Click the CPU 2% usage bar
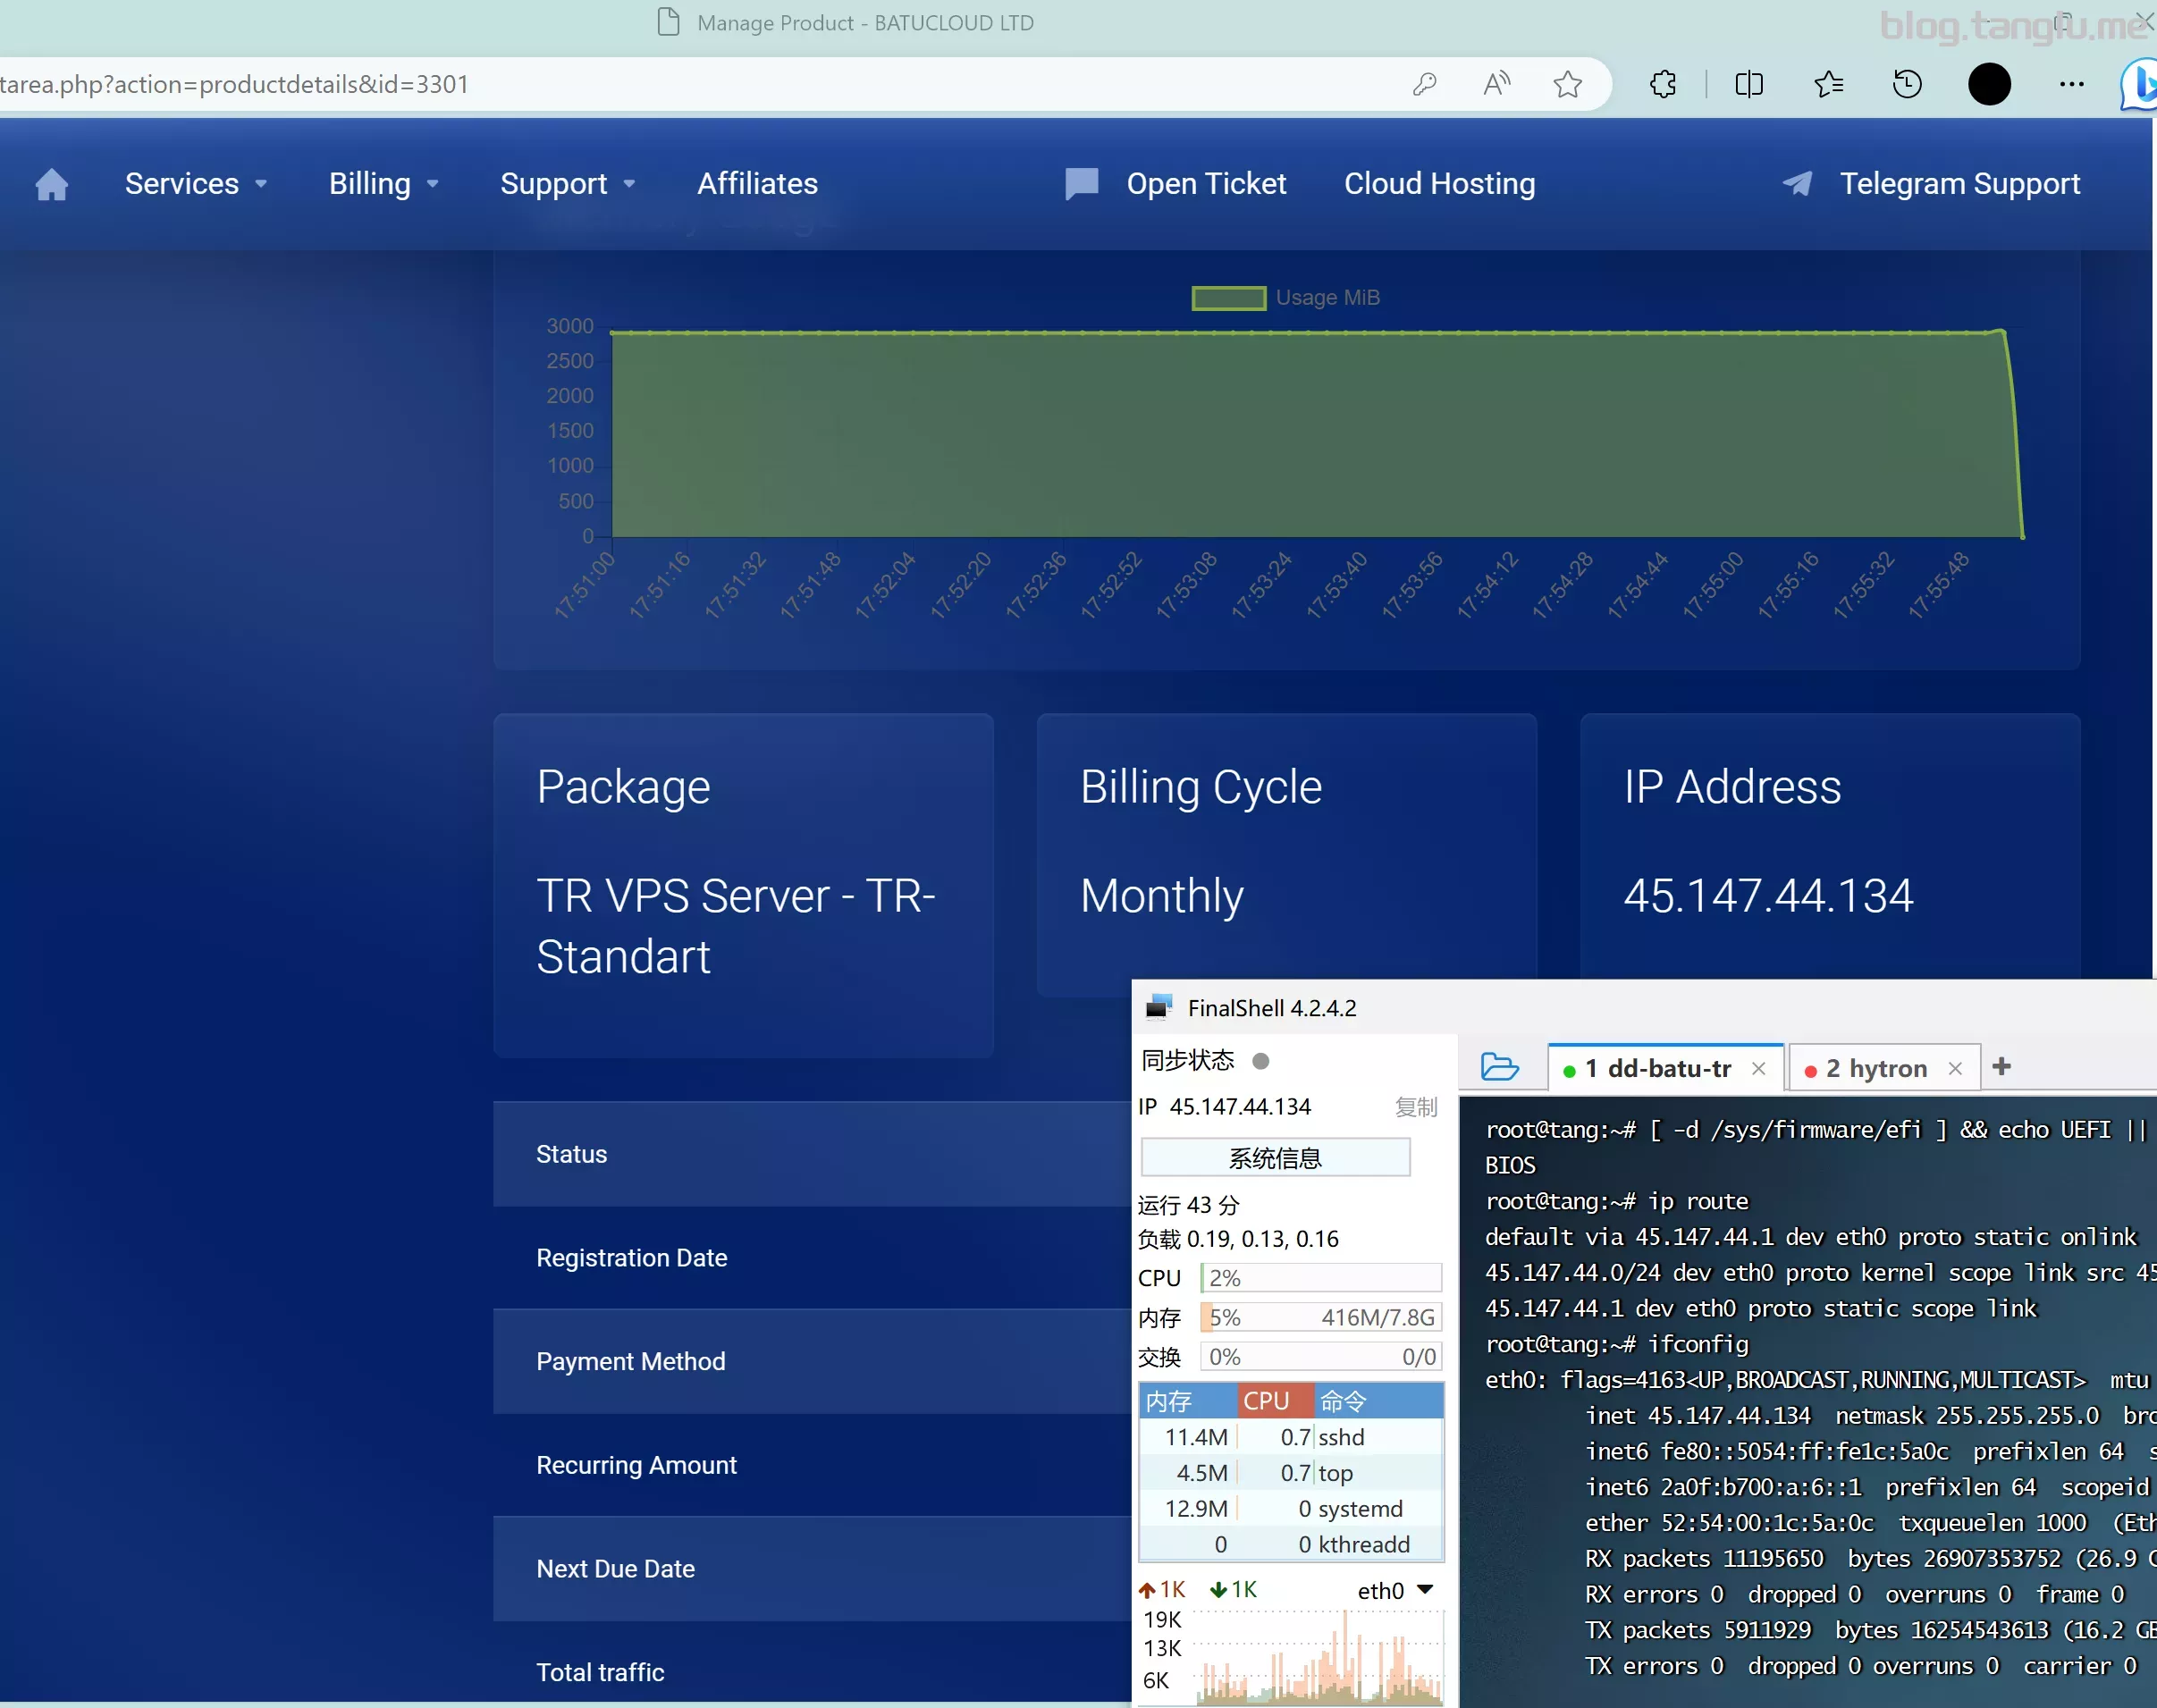This screenshot has width=2157, height=1708. [x=1321, y=1278]
